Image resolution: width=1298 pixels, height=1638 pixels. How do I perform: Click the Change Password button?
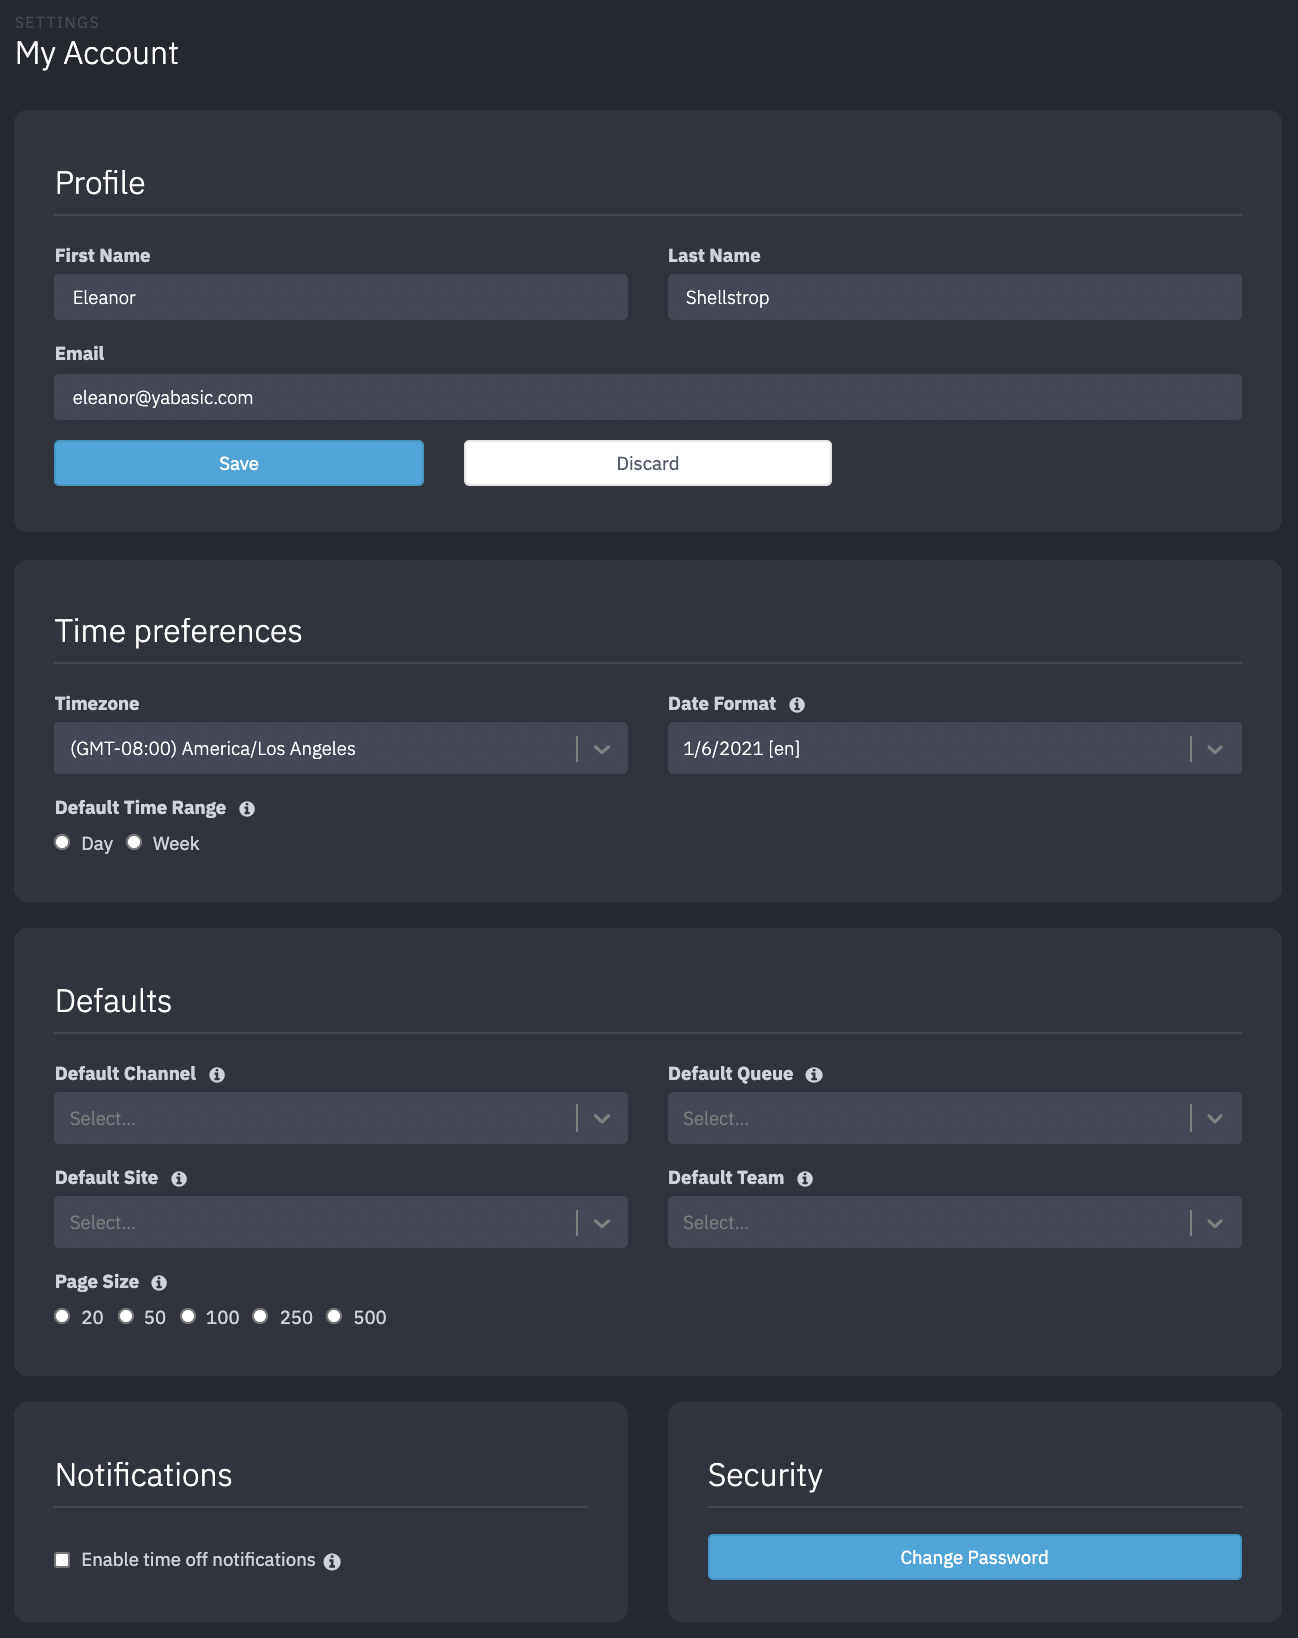pyautogui.click(x=974, y=1557)
